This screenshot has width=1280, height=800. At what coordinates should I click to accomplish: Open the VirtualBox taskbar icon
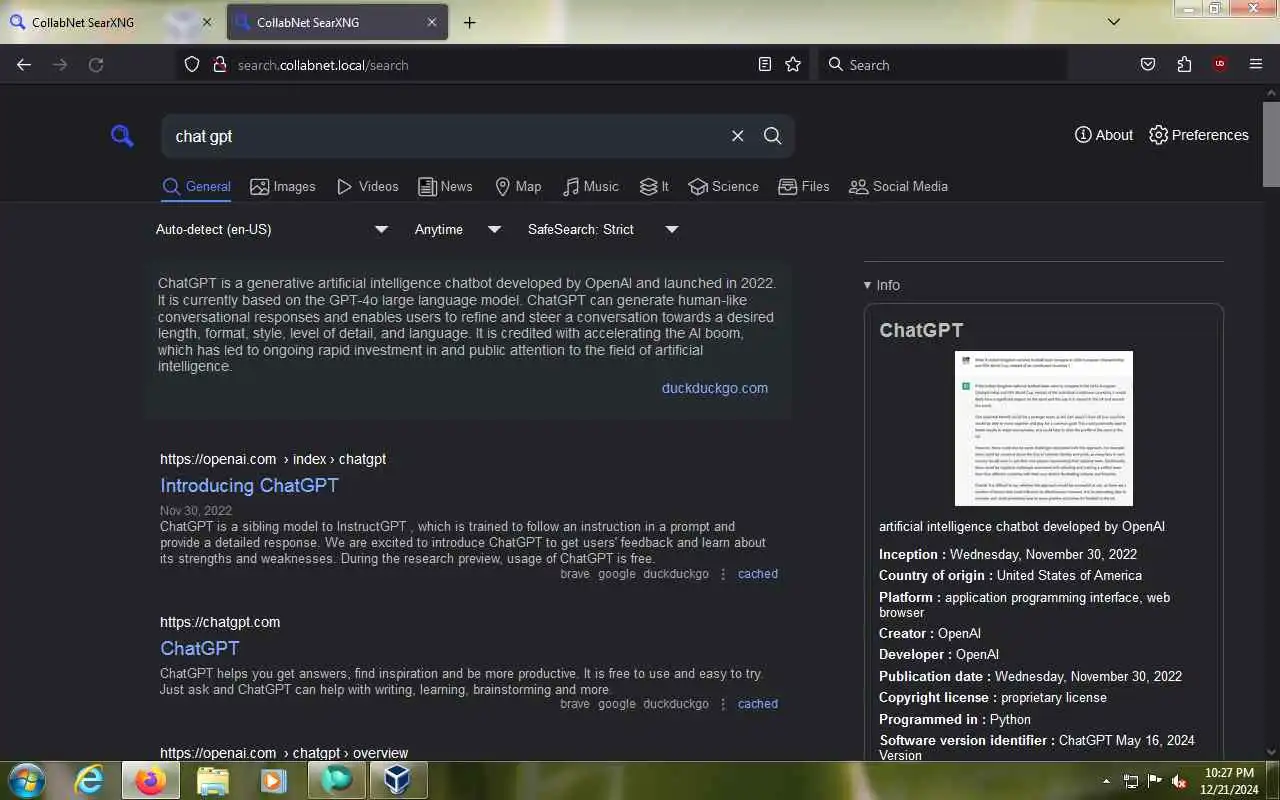pyautogui.click(x=398, y=780)
